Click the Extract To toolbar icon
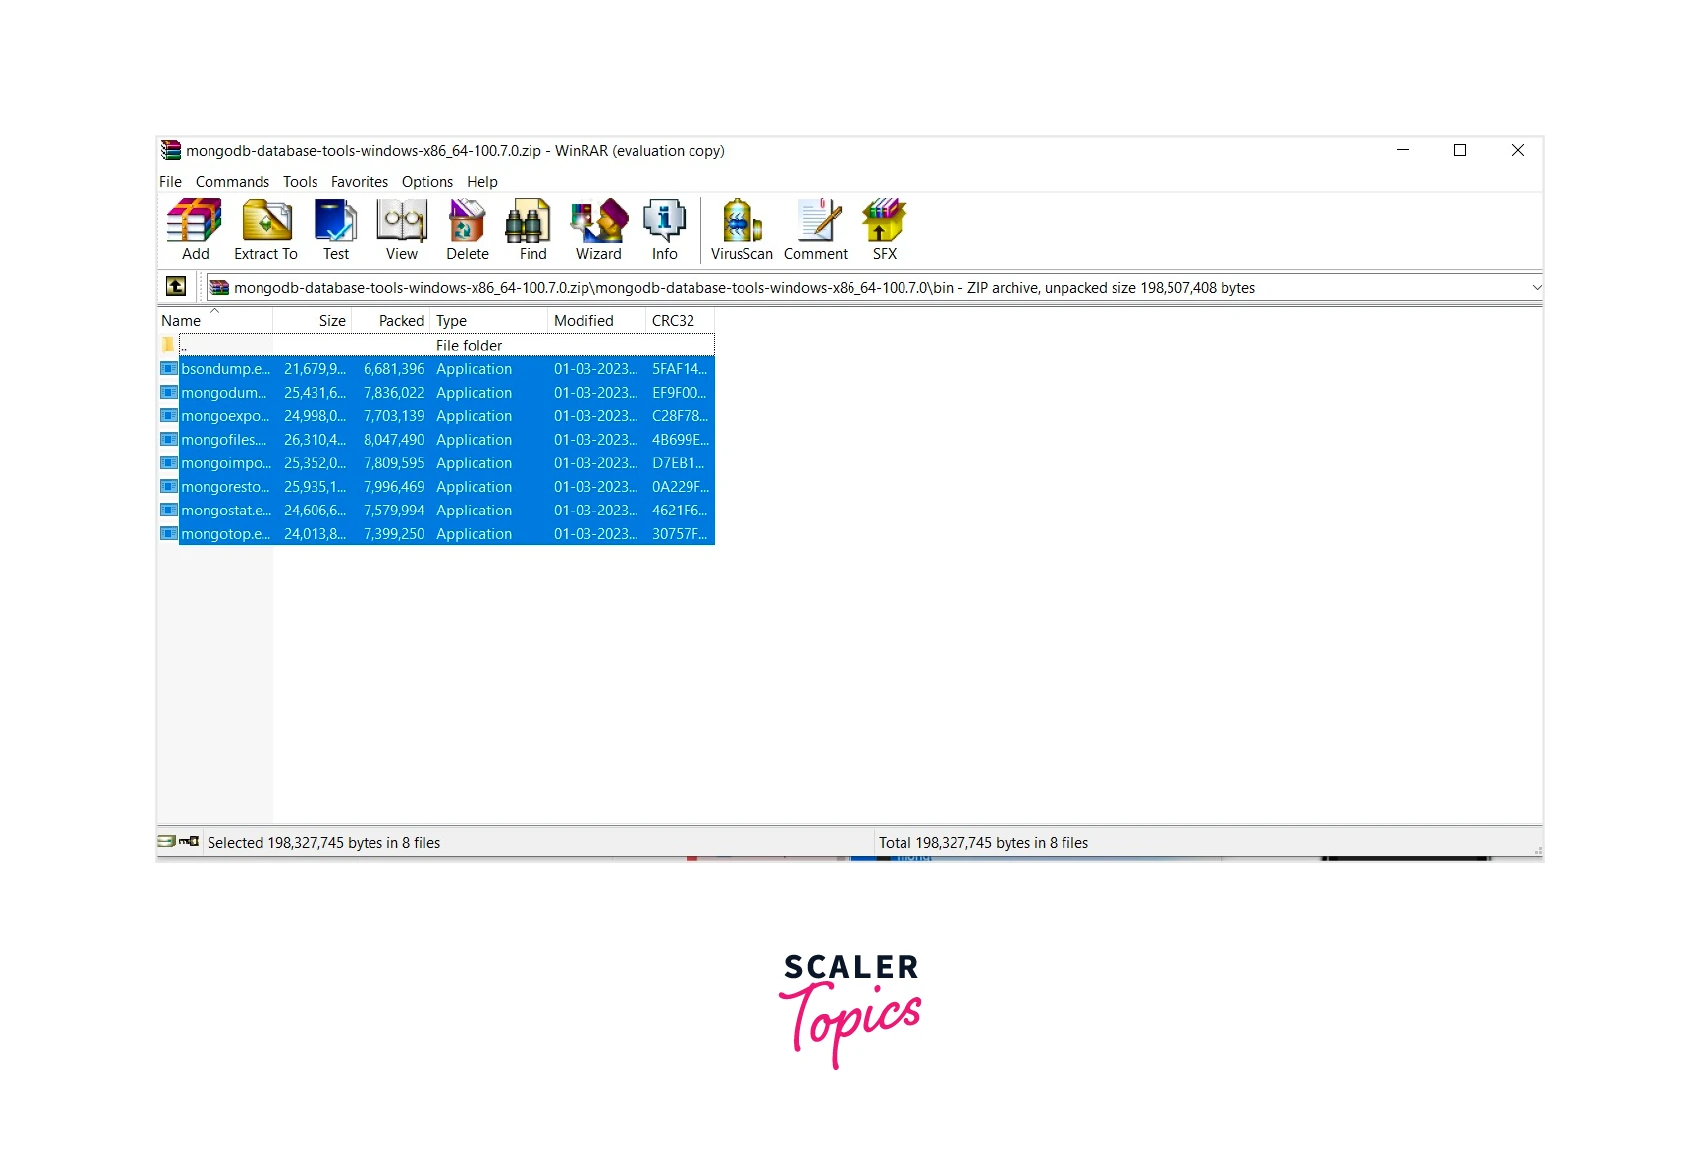This screenshot has height=1170, width=1700. [x=266, y=229]
